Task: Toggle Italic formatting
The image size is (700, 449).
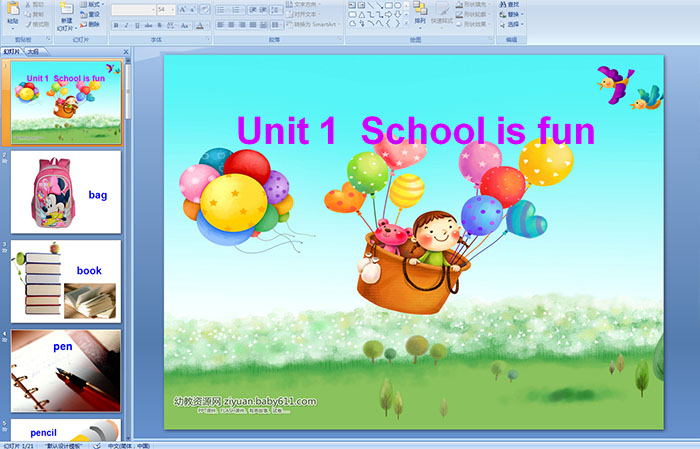Action: 126,25
